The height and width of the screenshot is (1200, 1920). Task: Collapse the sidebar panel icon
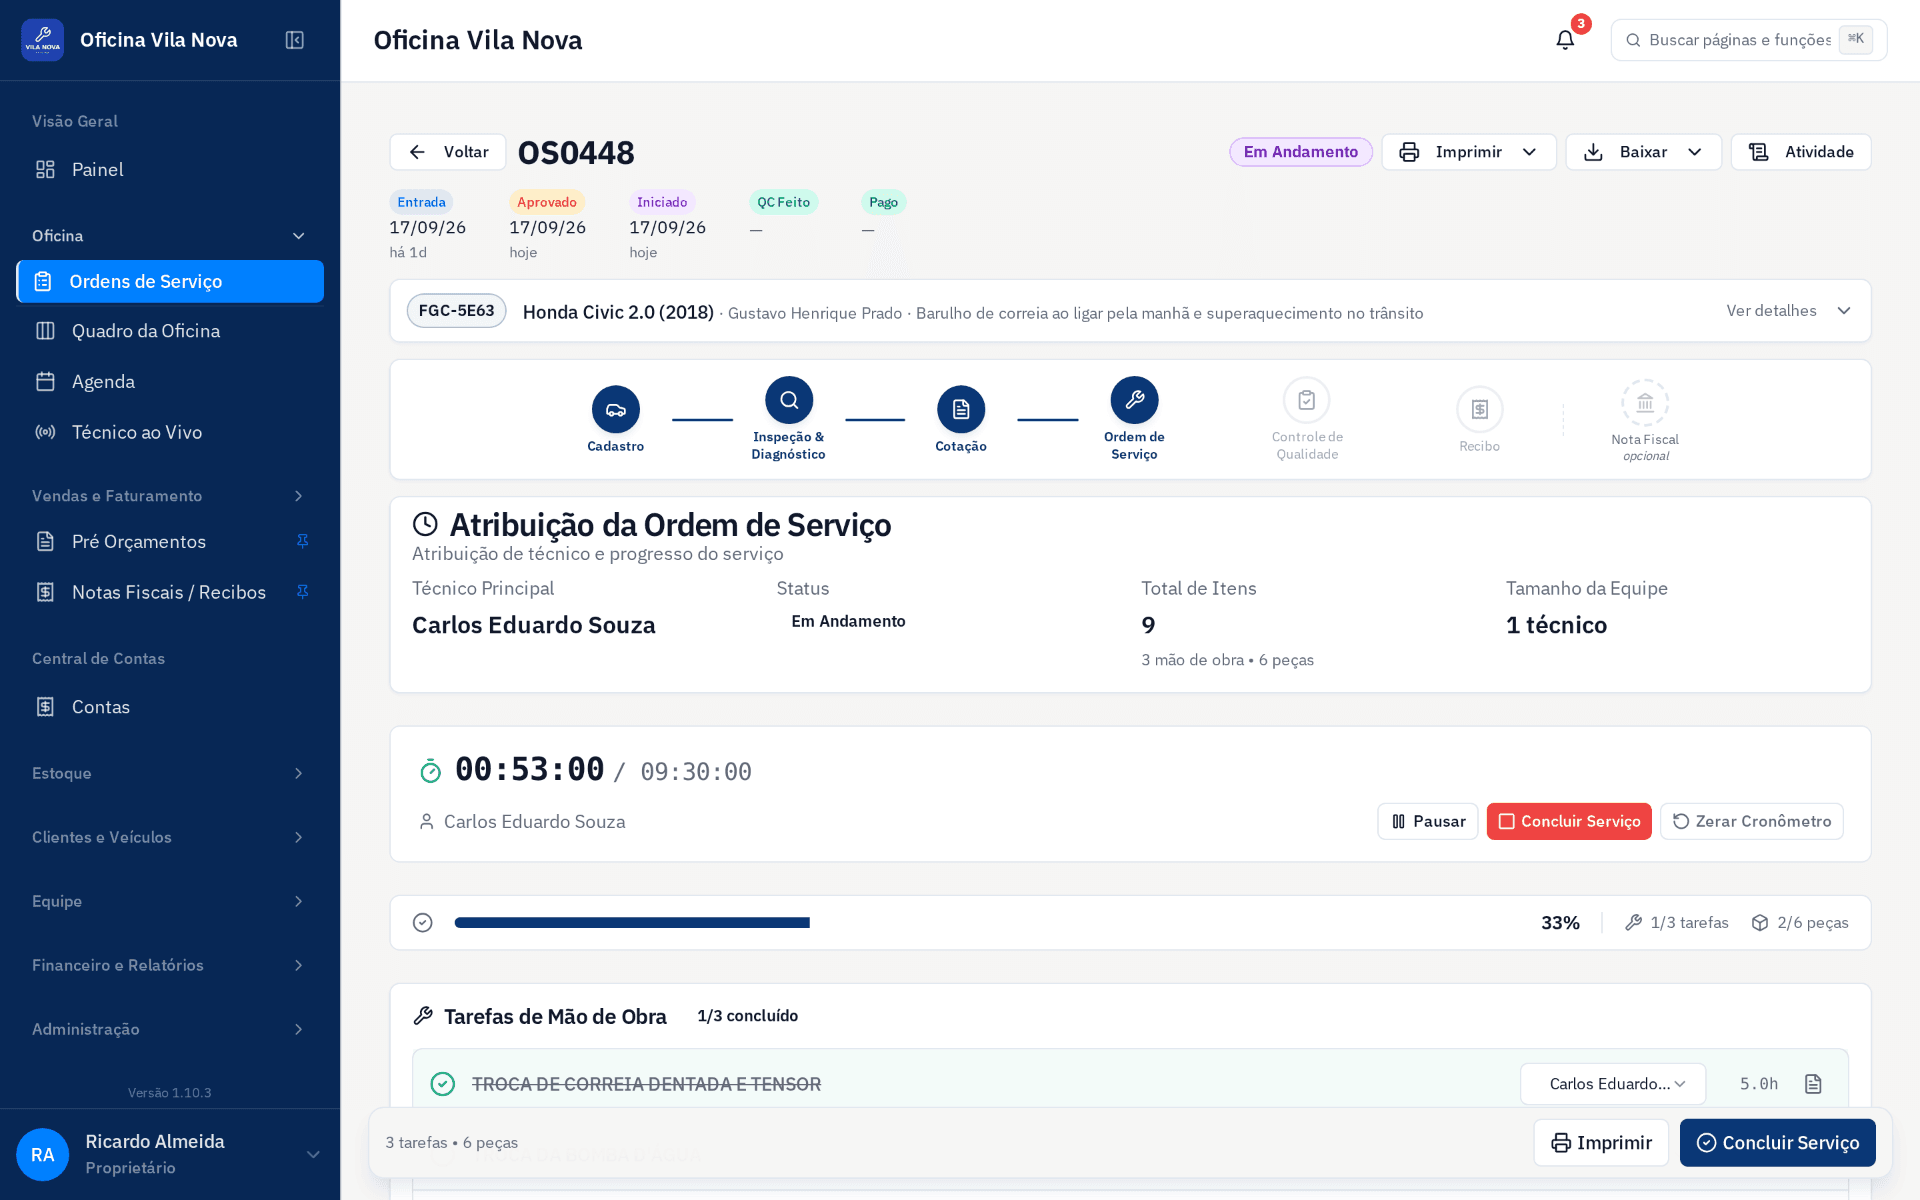pyautogui.click(x=294, y=40)
